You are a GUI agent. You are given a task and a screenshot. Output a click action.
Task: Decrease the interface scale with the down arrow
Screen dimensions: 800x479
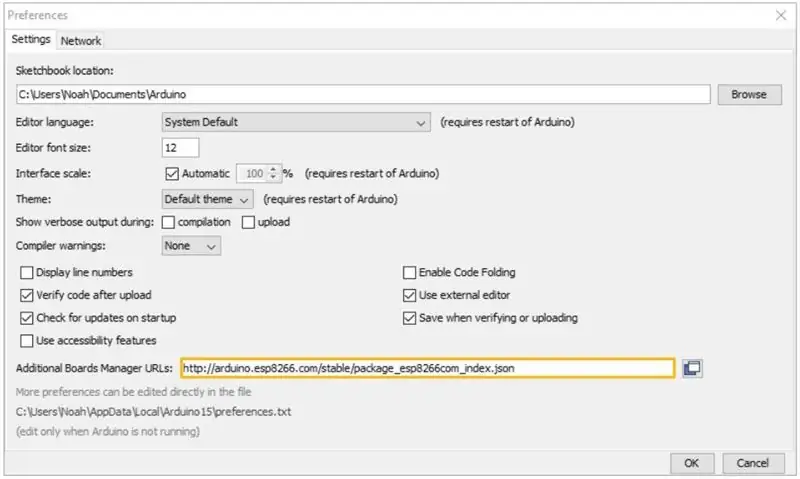[x=273, y=177]
